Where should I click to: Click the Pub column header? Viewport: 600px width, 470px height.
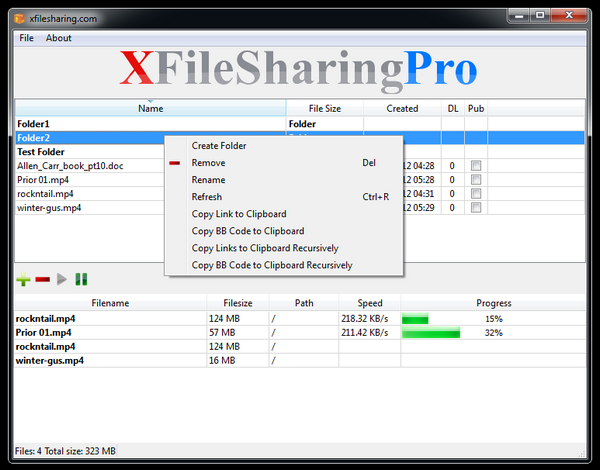pos(476,108)
